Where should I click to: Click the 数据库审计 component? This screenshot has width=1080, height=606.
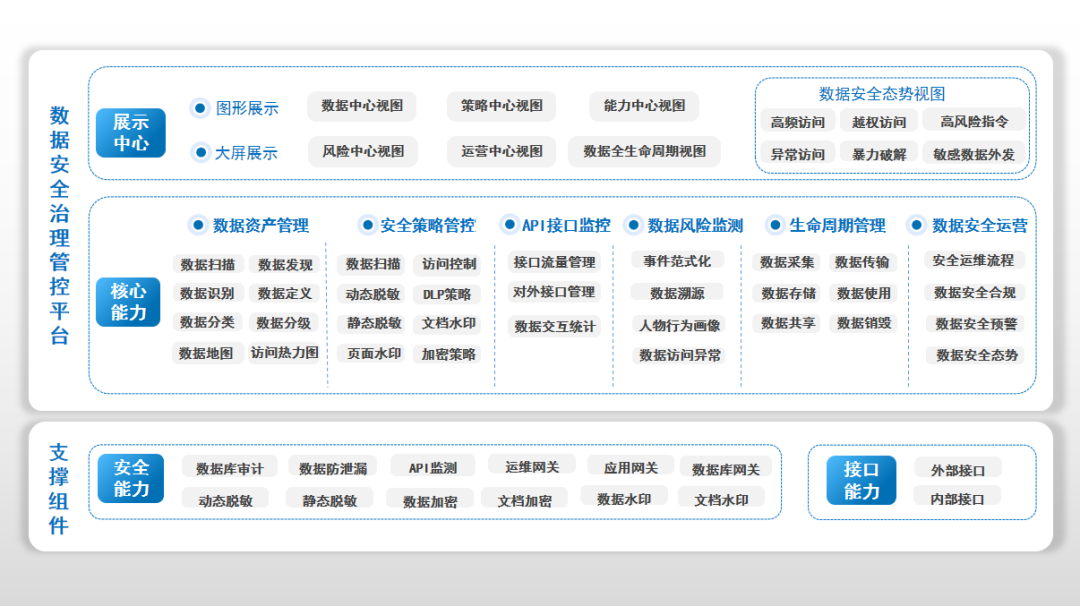point(230,468)
